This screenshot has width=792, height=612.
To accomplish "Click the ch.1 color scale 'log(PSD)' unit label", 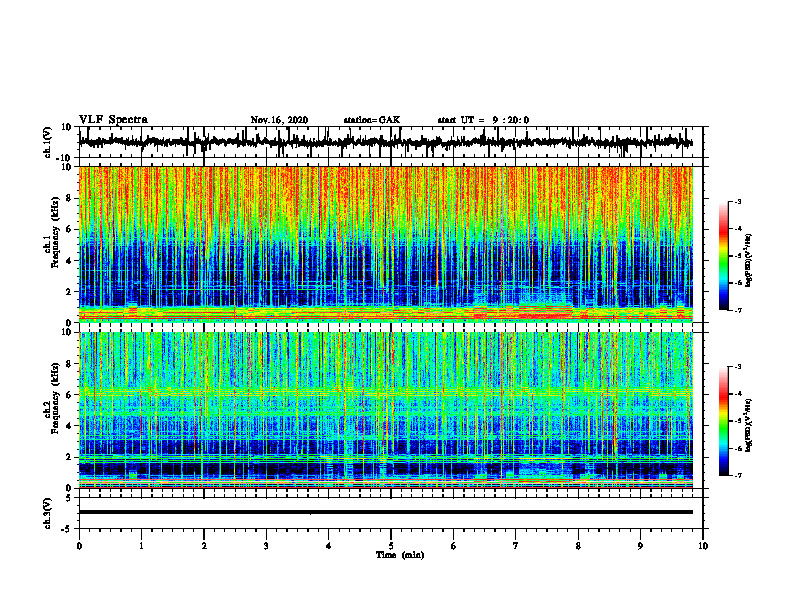I will (749, 261).
